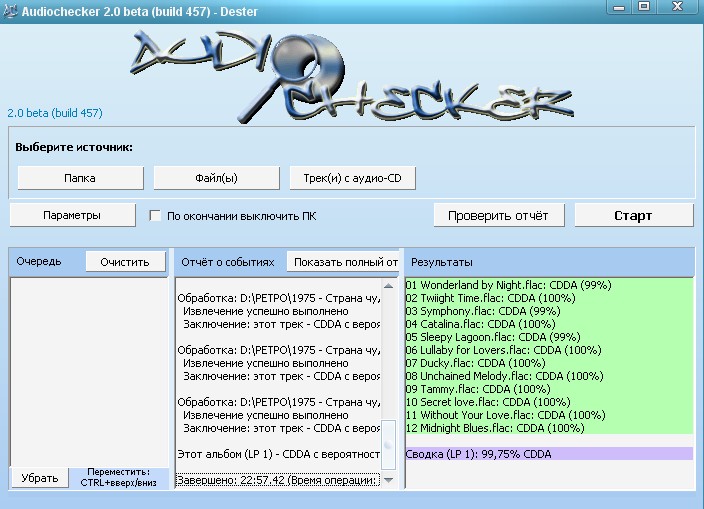Close the Audiochecker window

click(x=679, y=7)
